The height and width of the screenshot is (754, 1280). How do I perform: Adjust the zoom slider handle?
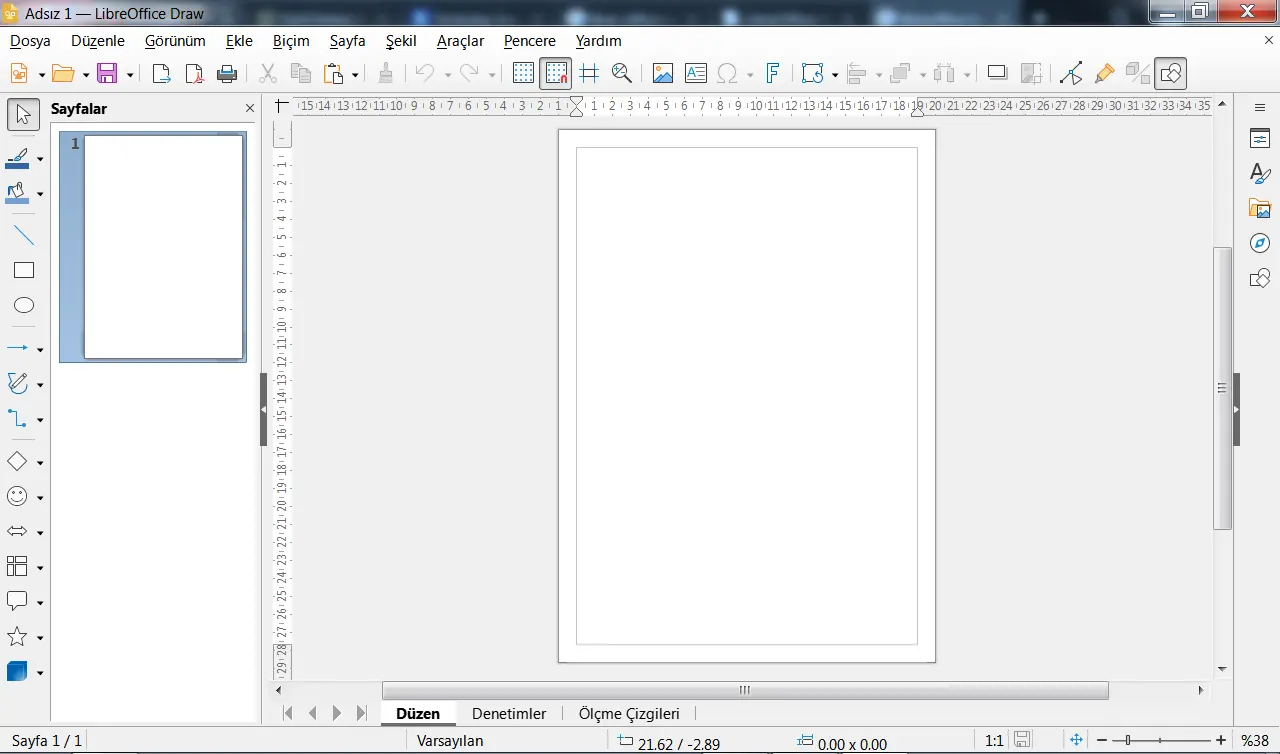click(x=1128, y=741)
